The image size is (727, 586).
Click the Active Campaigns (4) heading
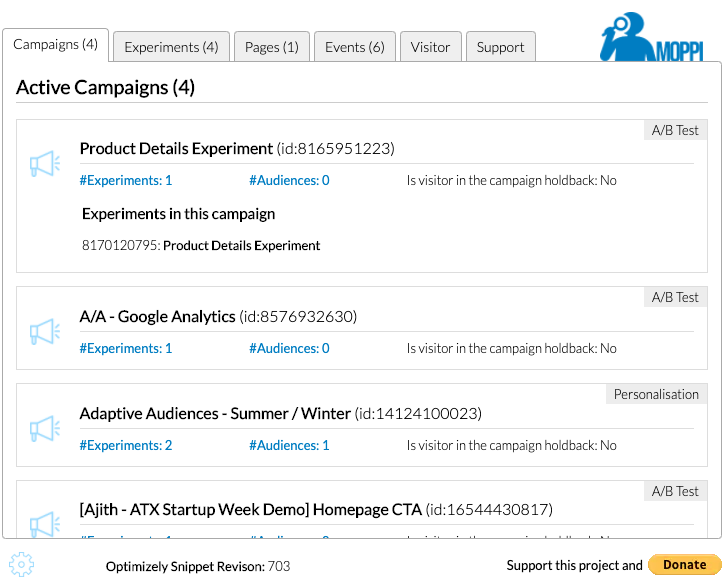click(x=105, y=88)
